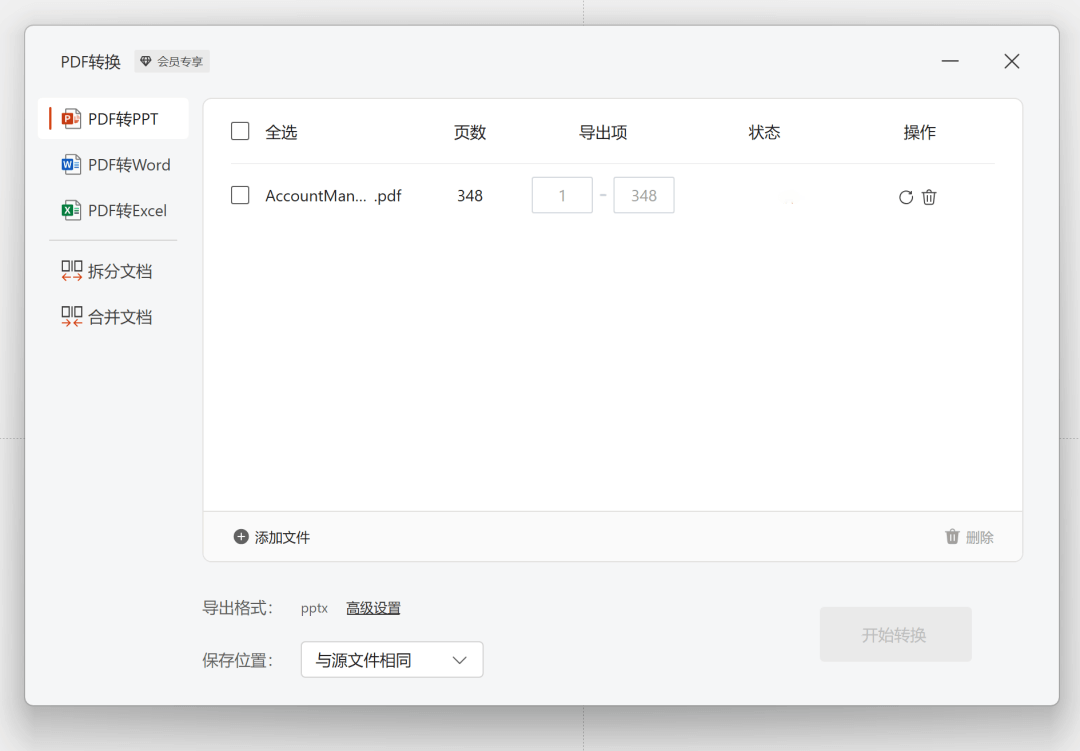The image size is (1080, 751).
Task: Open the PDF转Excel conversion tool
Action: 72,210
